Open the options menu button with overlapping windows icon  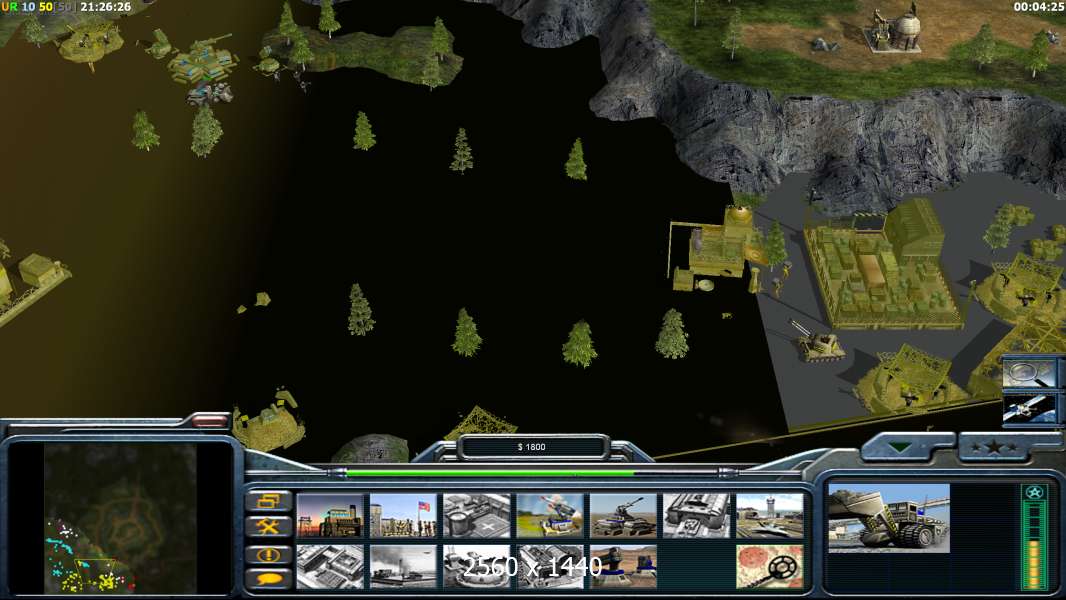[x=269, y=501]
